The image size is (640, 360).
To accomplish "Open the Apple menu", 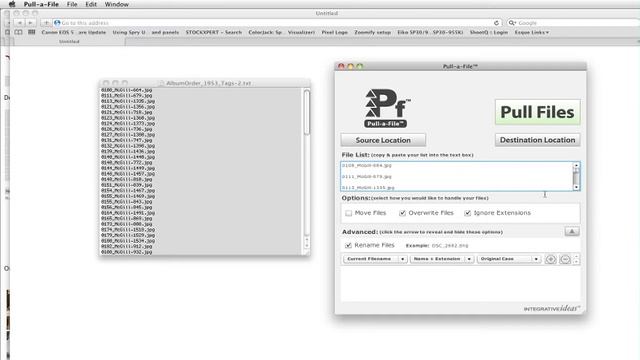I will click(12, 4).
